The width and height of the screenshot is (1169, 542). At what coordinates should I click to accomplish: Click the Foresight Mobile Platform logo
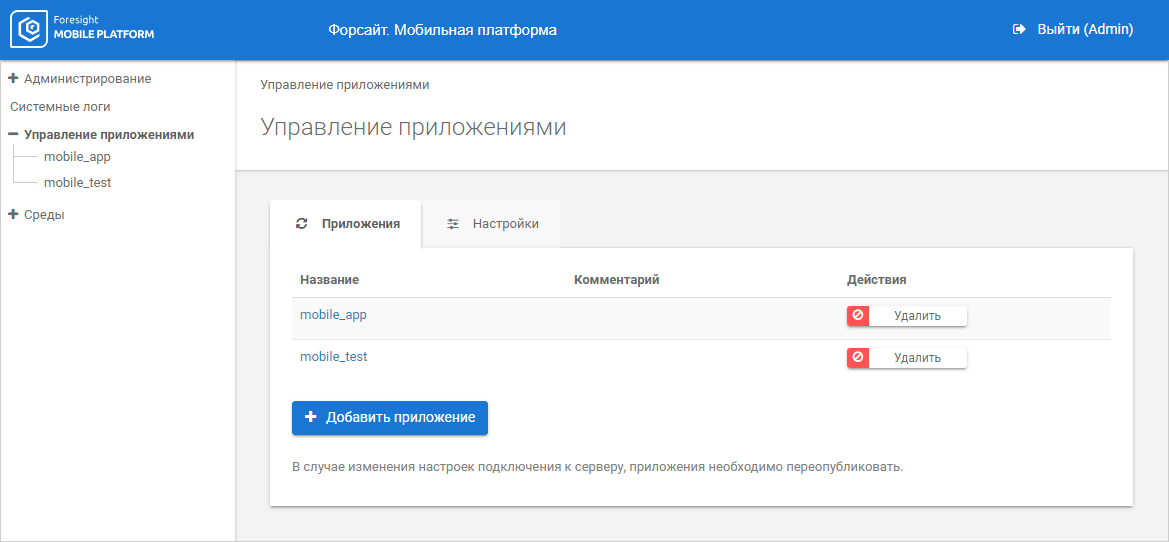(x=82, y=29)
